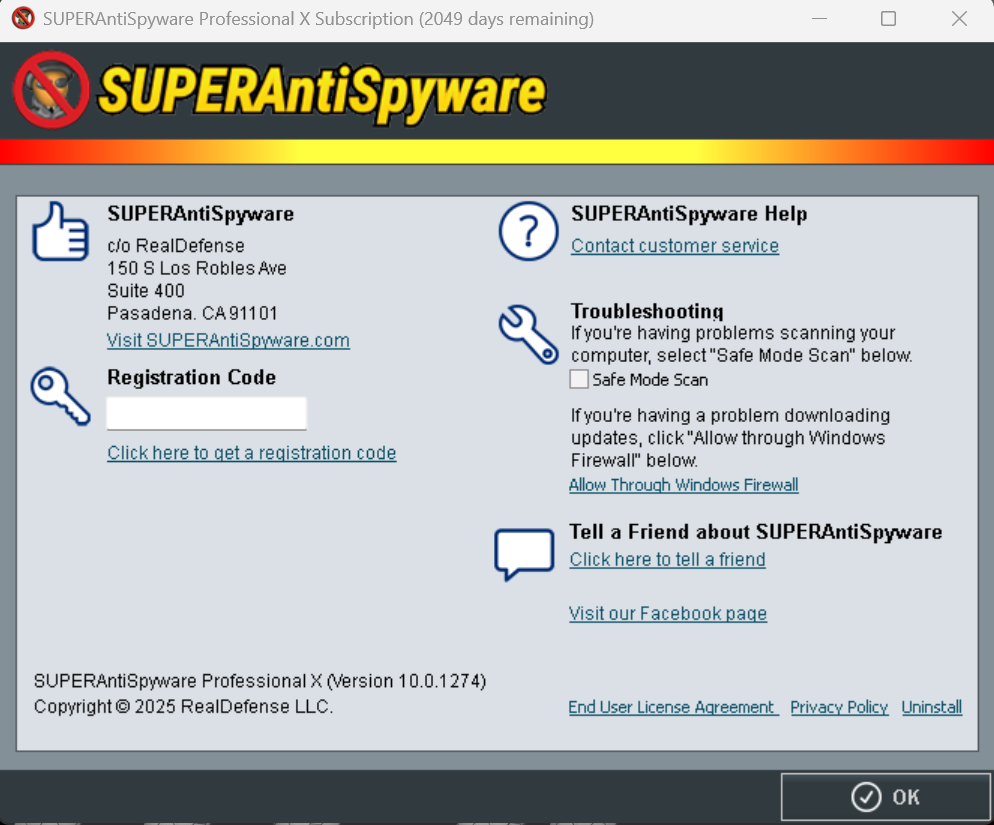Enable the Safe Mode Scan checkbox

(x=579, y=379)
